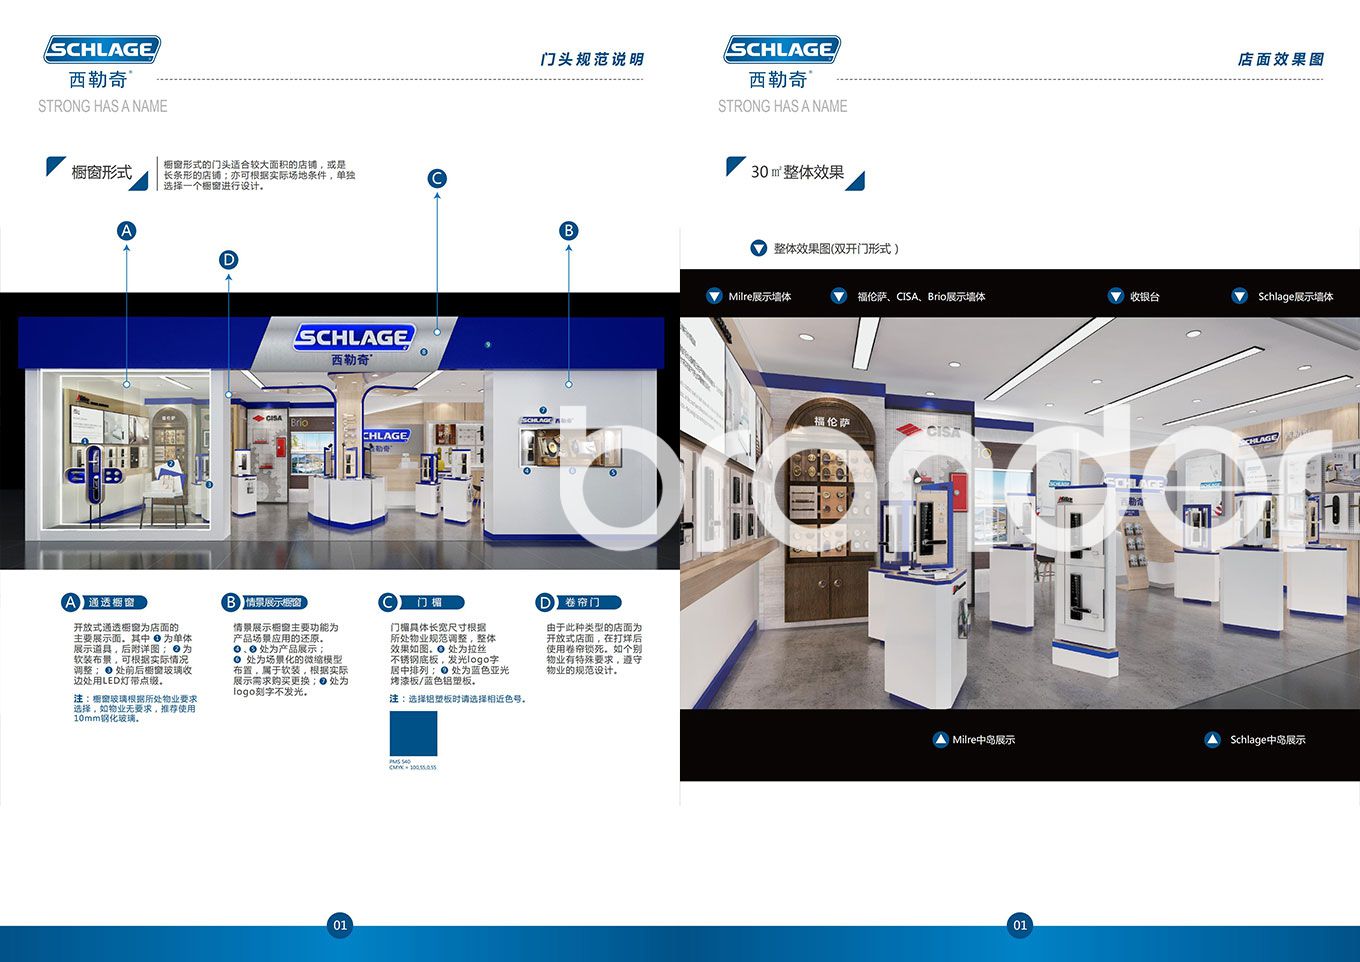Click the triangle icon before Schlage展示墙体

click(1240, 296)
